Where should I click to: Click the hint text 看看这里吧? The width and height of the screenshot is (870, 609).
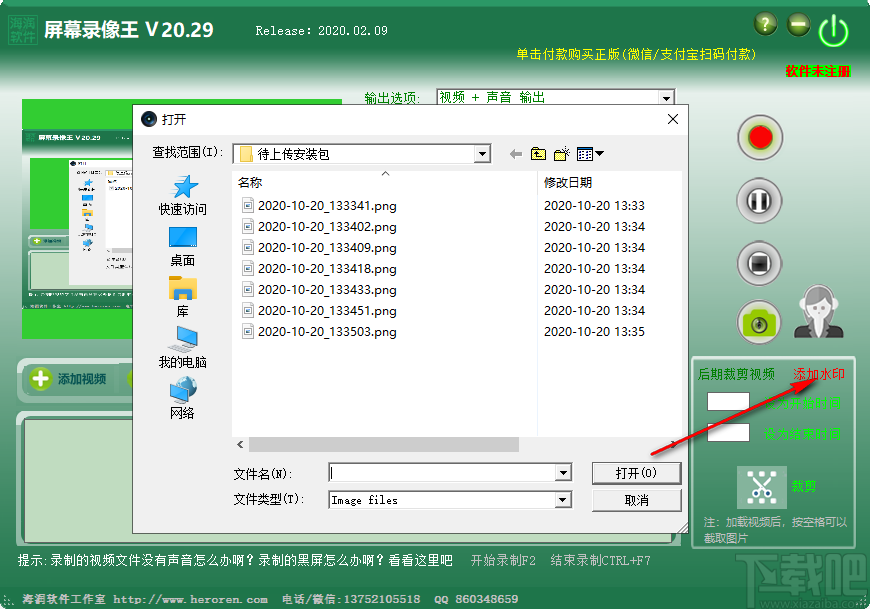421,560
